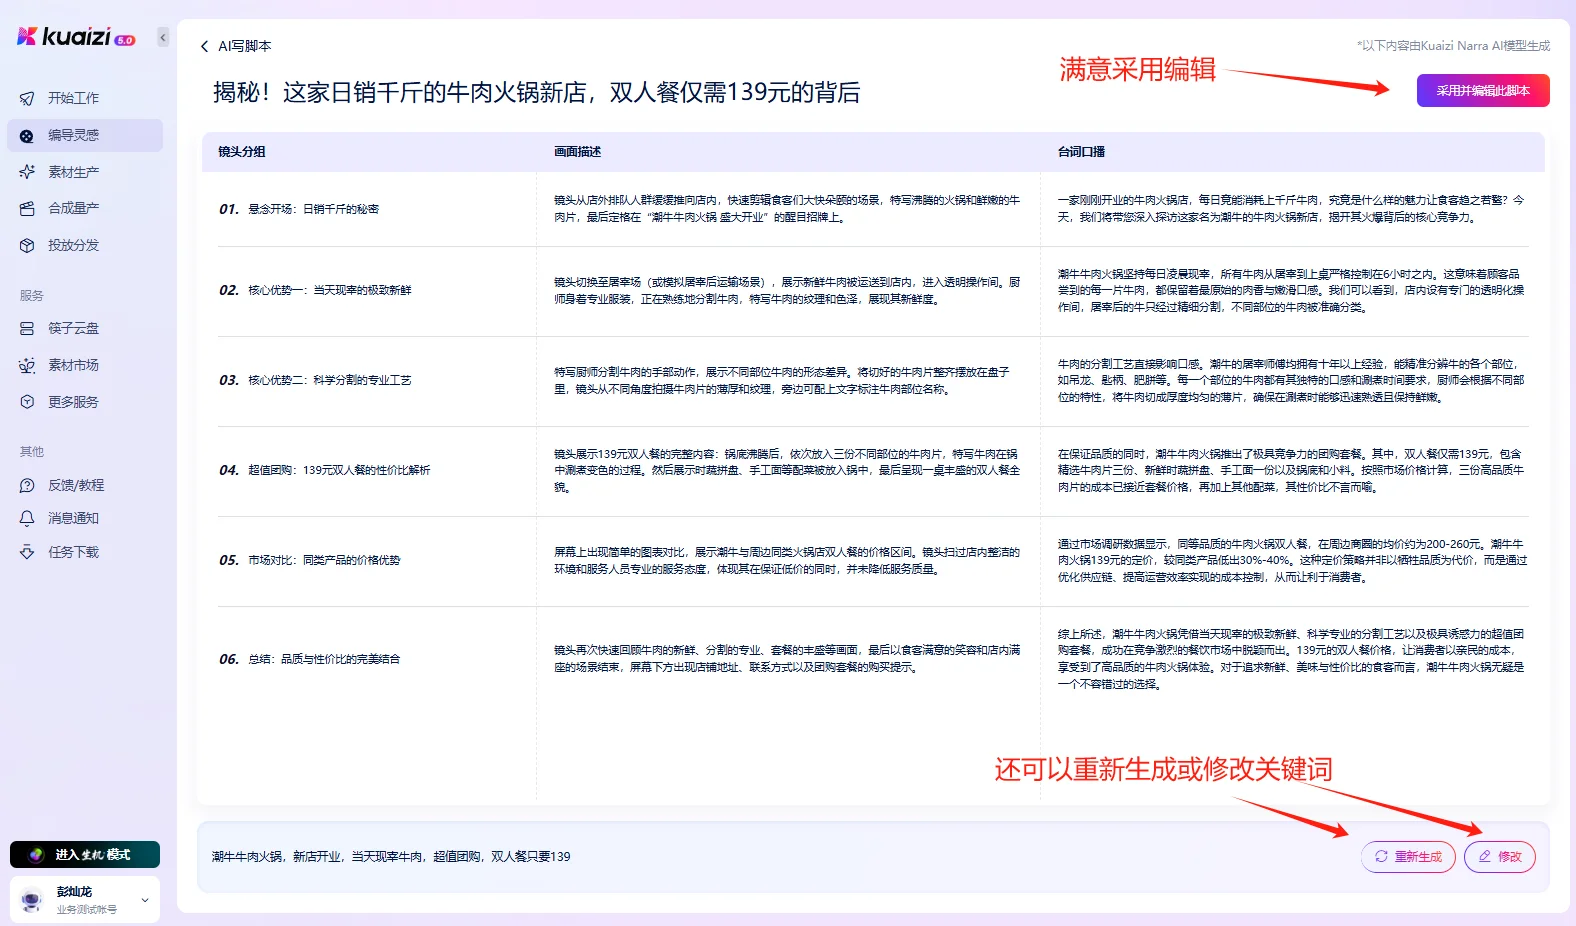Open 筷子云盘 service

(85, 328)
